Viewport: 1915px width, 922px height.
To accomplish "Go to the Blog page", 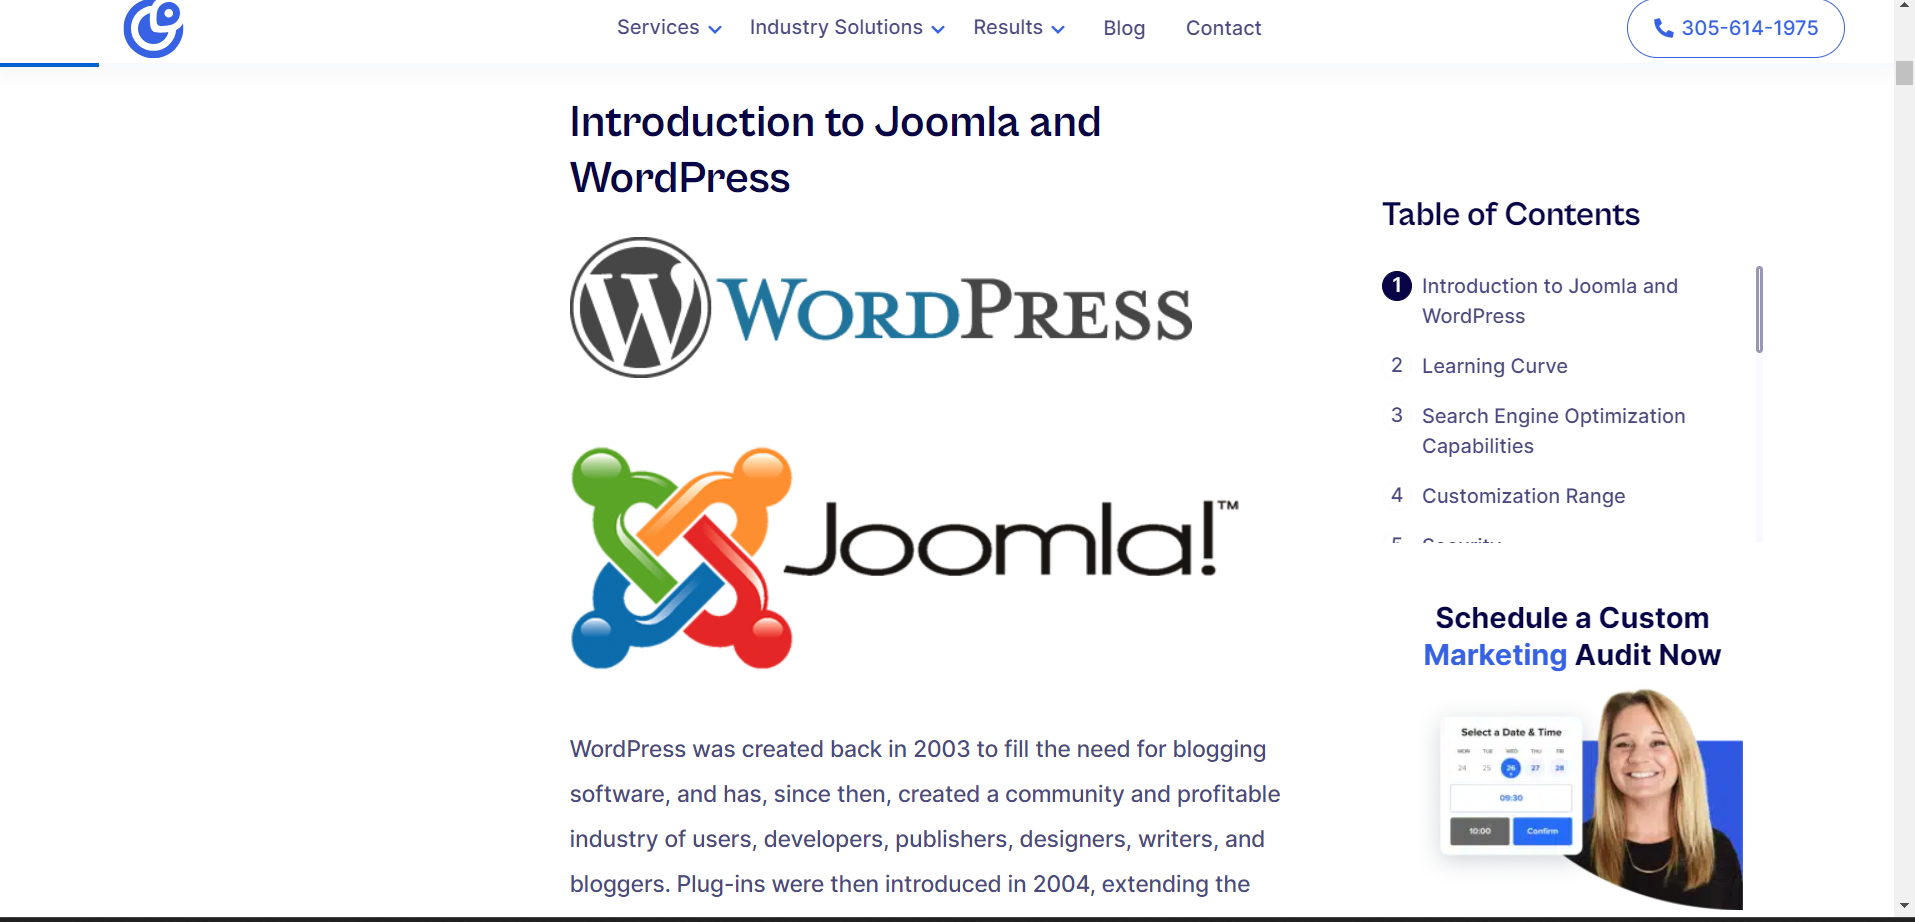I will tap(1124, 28).
